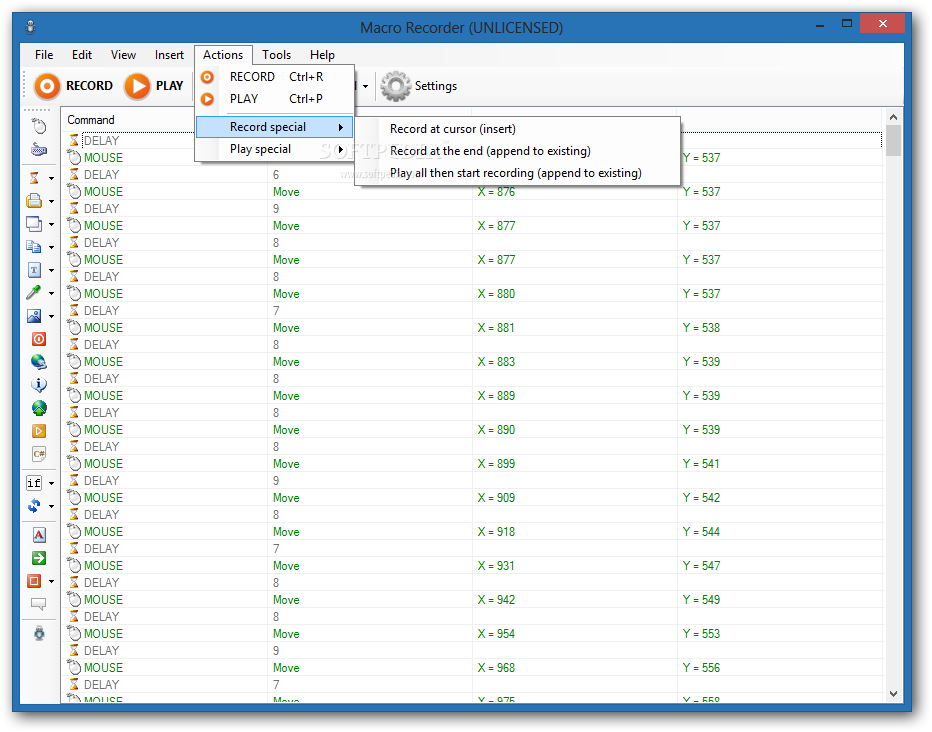Click the scrollbar down arrow
The image size is (932, 732).
(x=893, y=693)
